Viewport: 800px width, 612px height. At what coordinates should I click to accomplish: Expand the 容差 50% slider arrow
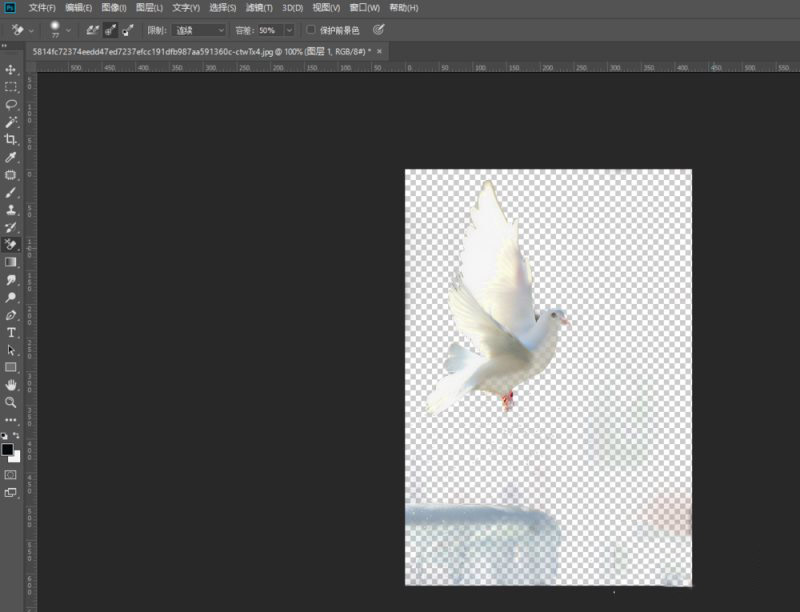click(x=289, y=30)
